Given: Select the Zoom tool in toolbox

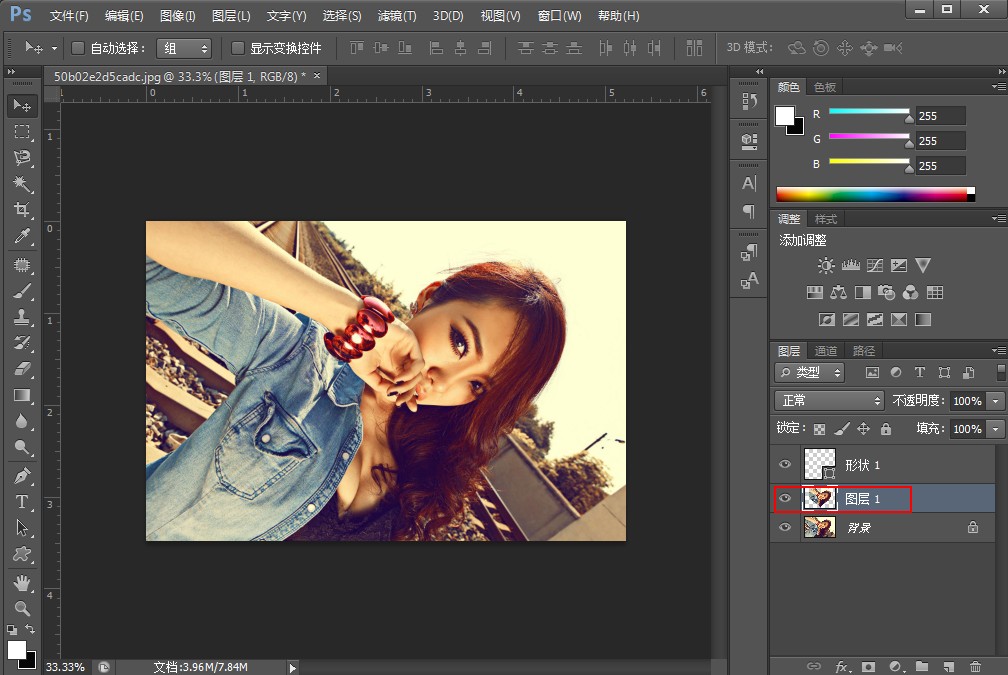Looking at the screenshot, I should (22, 608).
